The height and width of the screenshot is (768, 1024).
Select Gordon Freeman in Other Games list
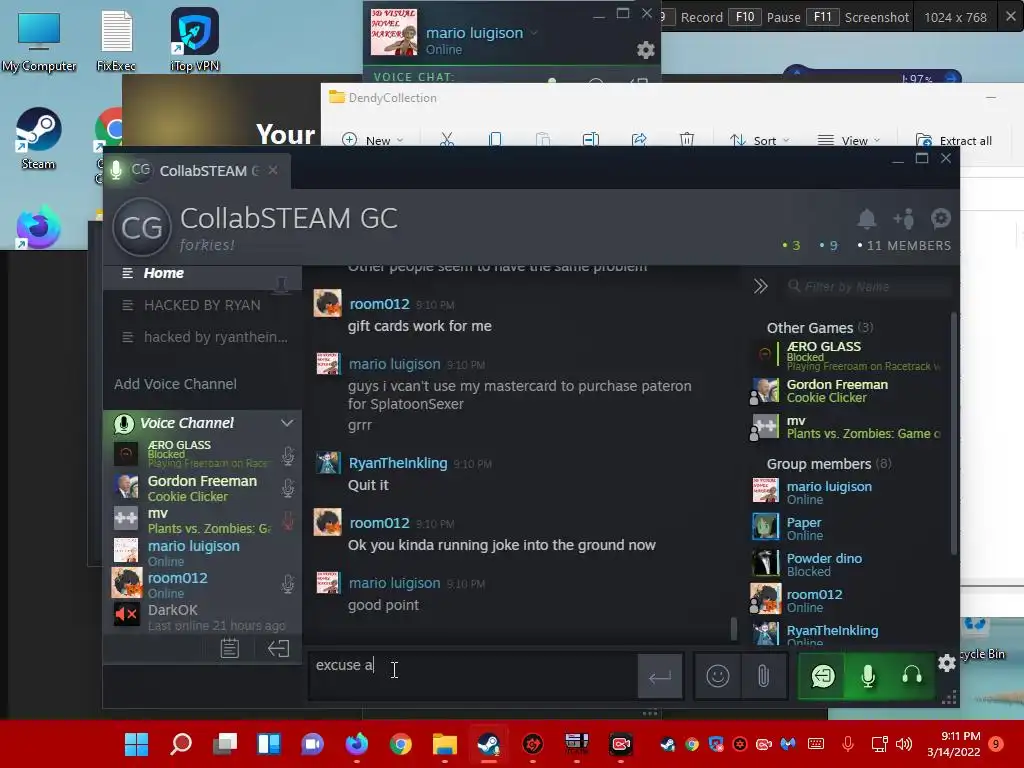tap(848, 391)
